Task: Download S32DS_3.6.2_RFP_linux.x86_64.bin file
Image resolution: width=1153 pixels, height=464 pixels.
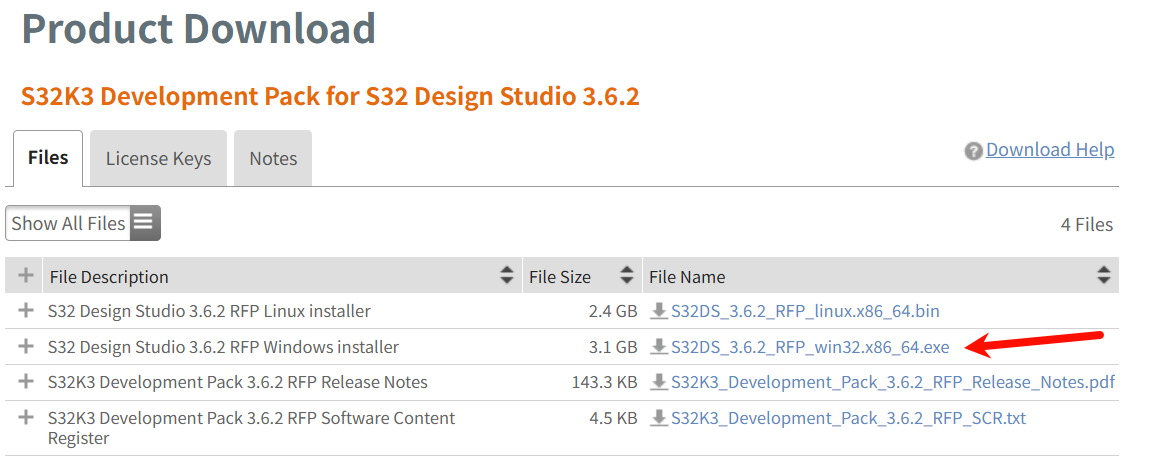Action: point(805,311)
